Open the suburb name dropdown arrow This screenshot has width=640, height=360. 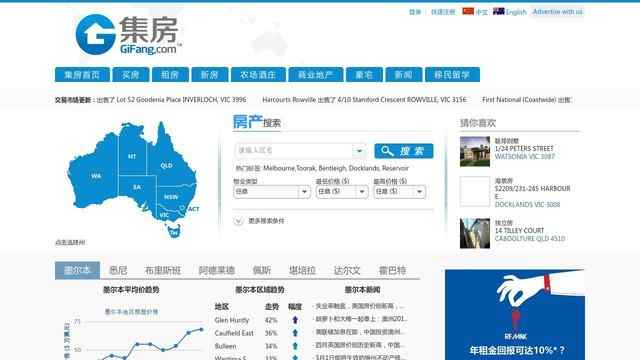tap(359, 151)
